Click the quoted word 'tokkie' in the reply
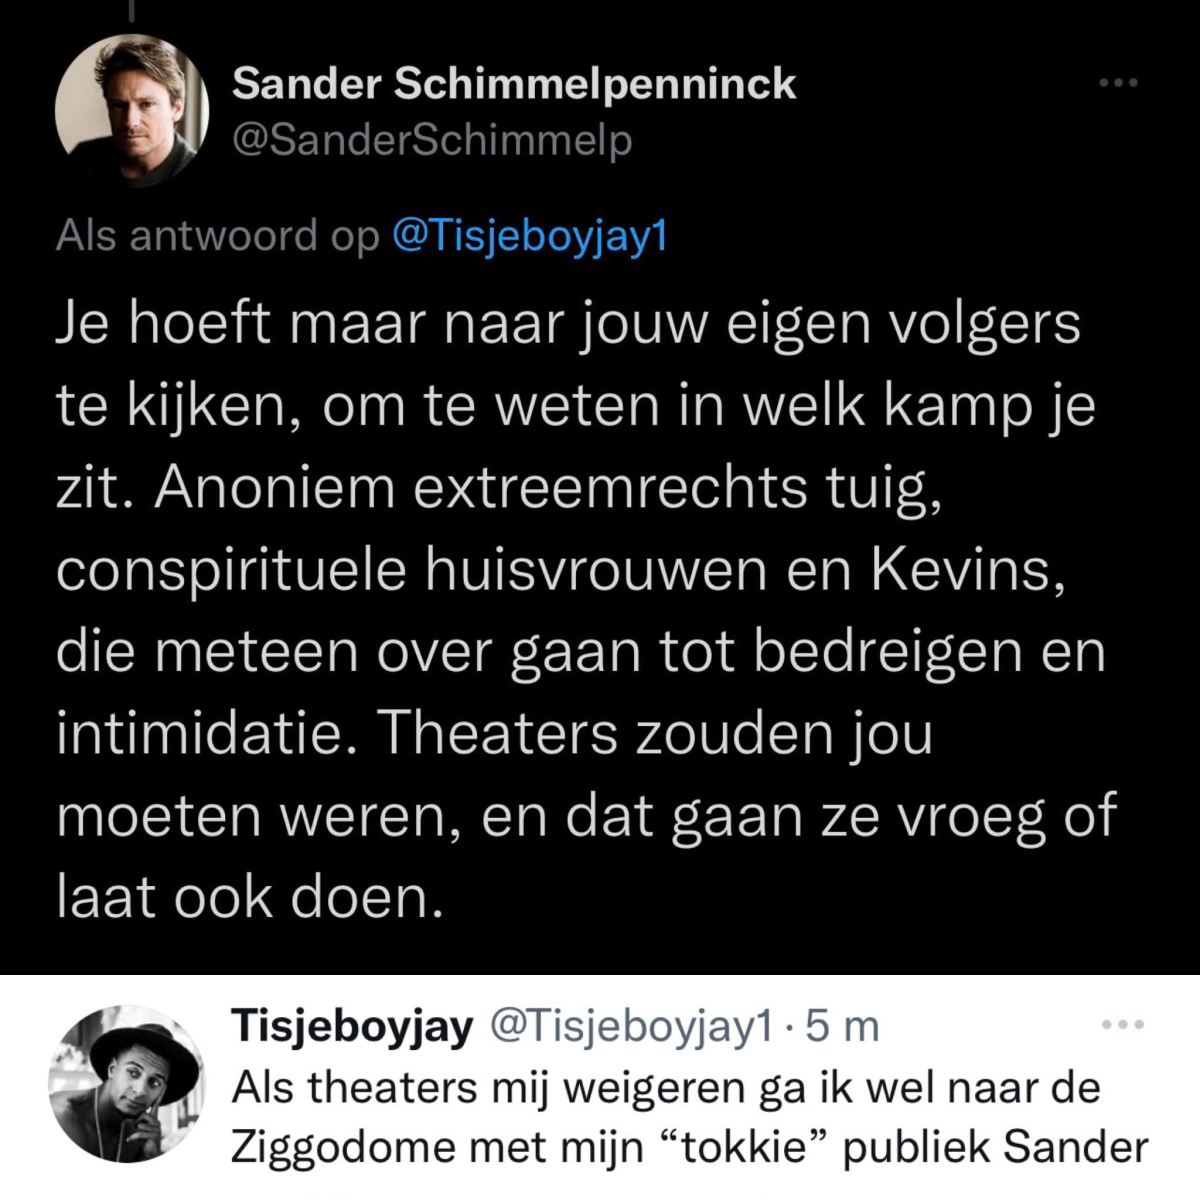1200x1200 pixels. [x=743, y=1147]
